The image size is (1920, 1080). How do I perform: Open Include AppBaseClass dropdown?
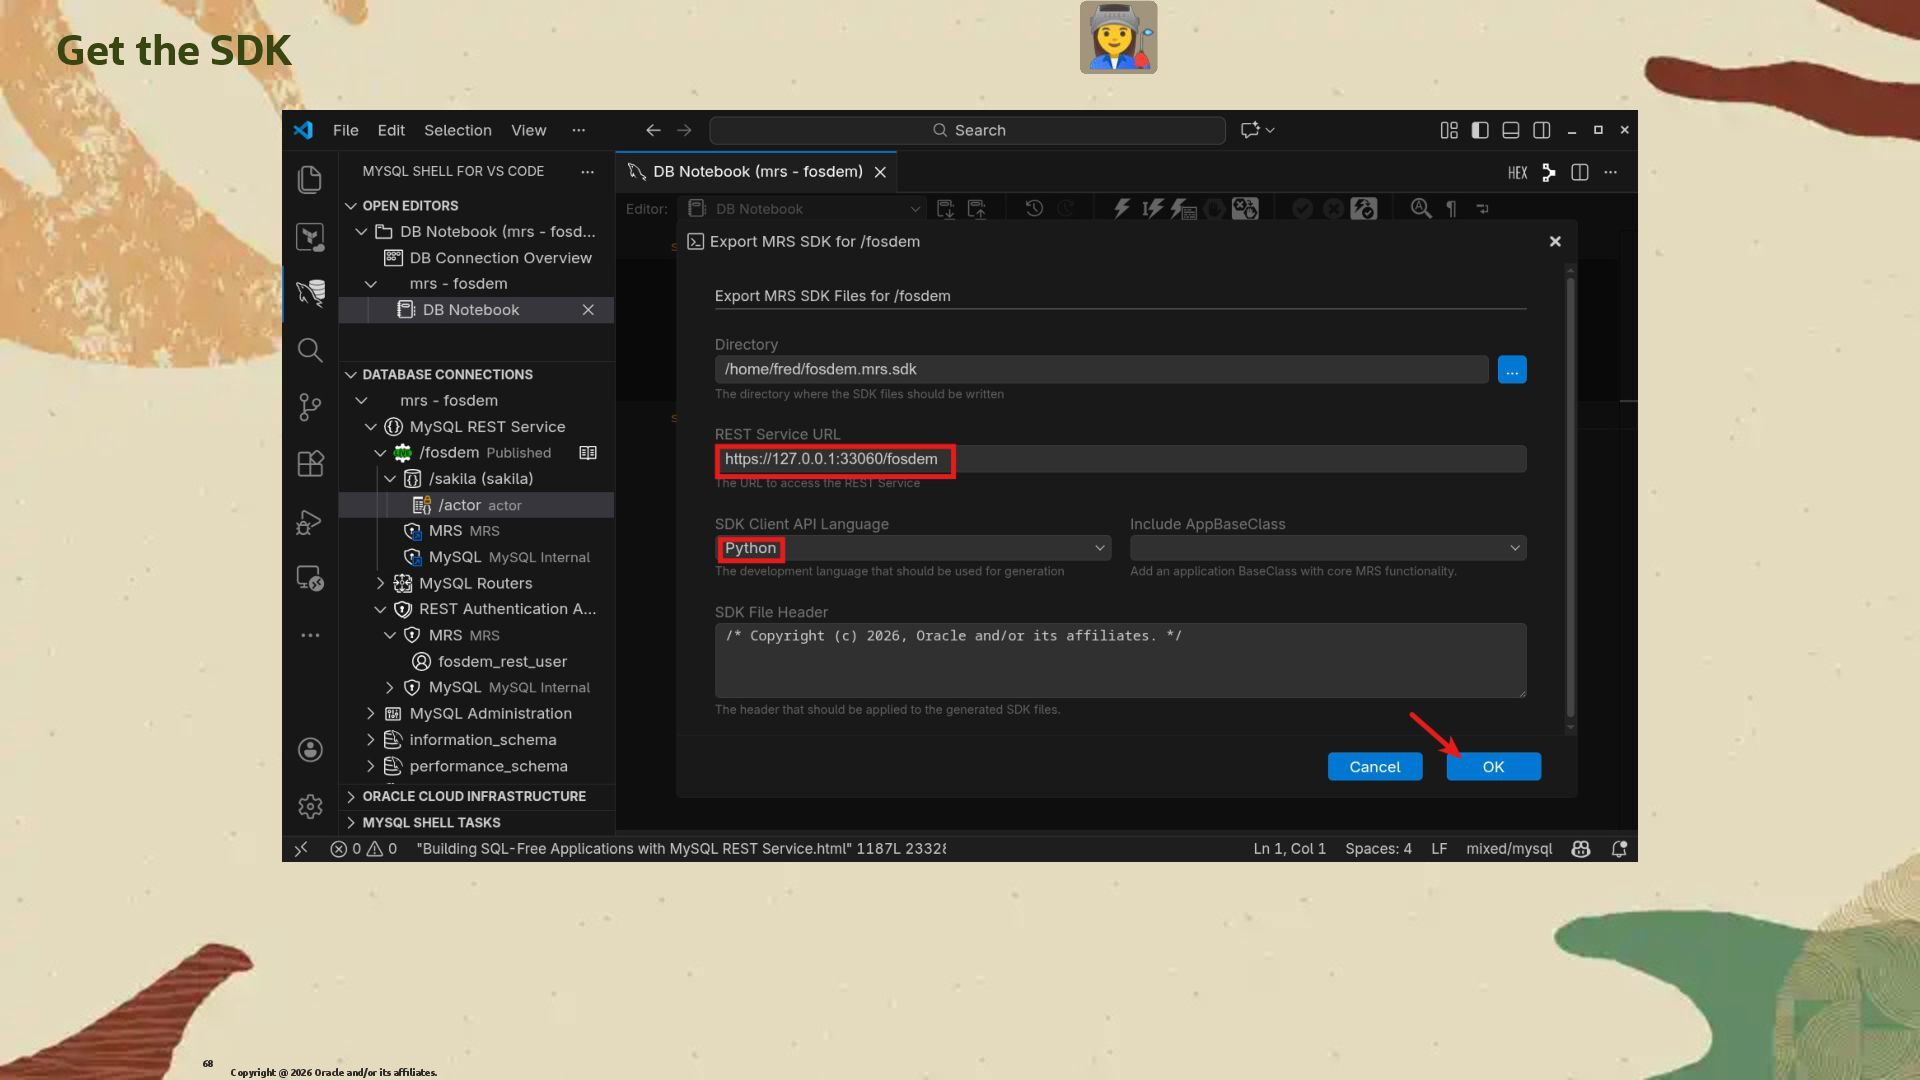[1327, 548]
